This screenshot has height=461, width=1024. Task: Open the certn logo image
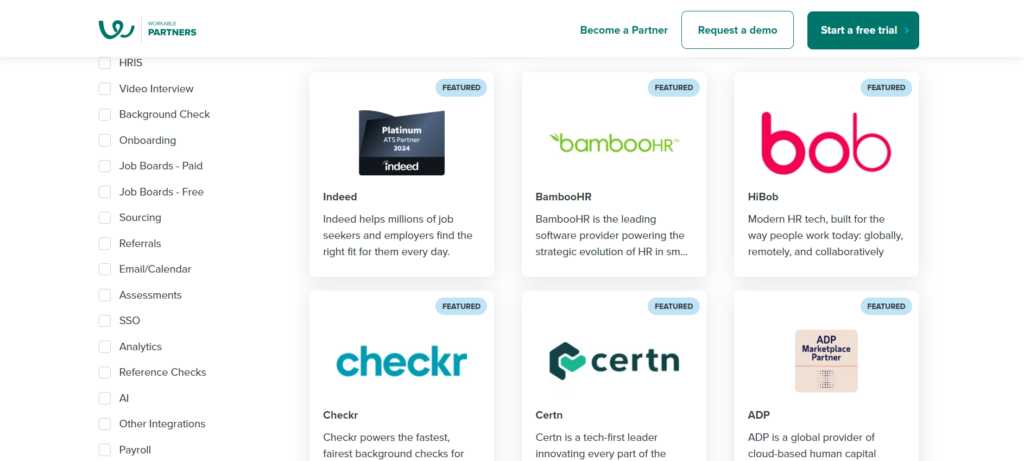pyautogui.click(x=614, y=361)
